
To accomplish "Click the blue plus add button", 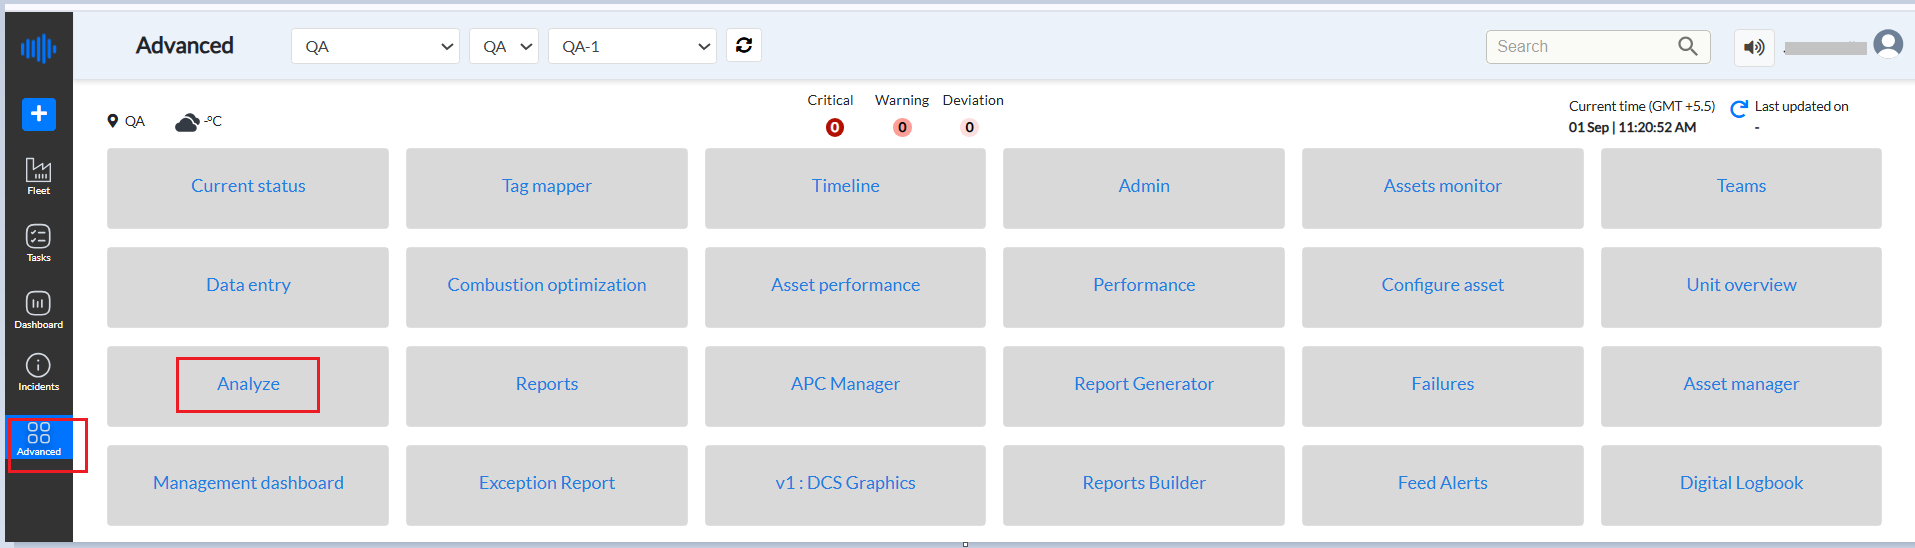I will pos(39,114).
